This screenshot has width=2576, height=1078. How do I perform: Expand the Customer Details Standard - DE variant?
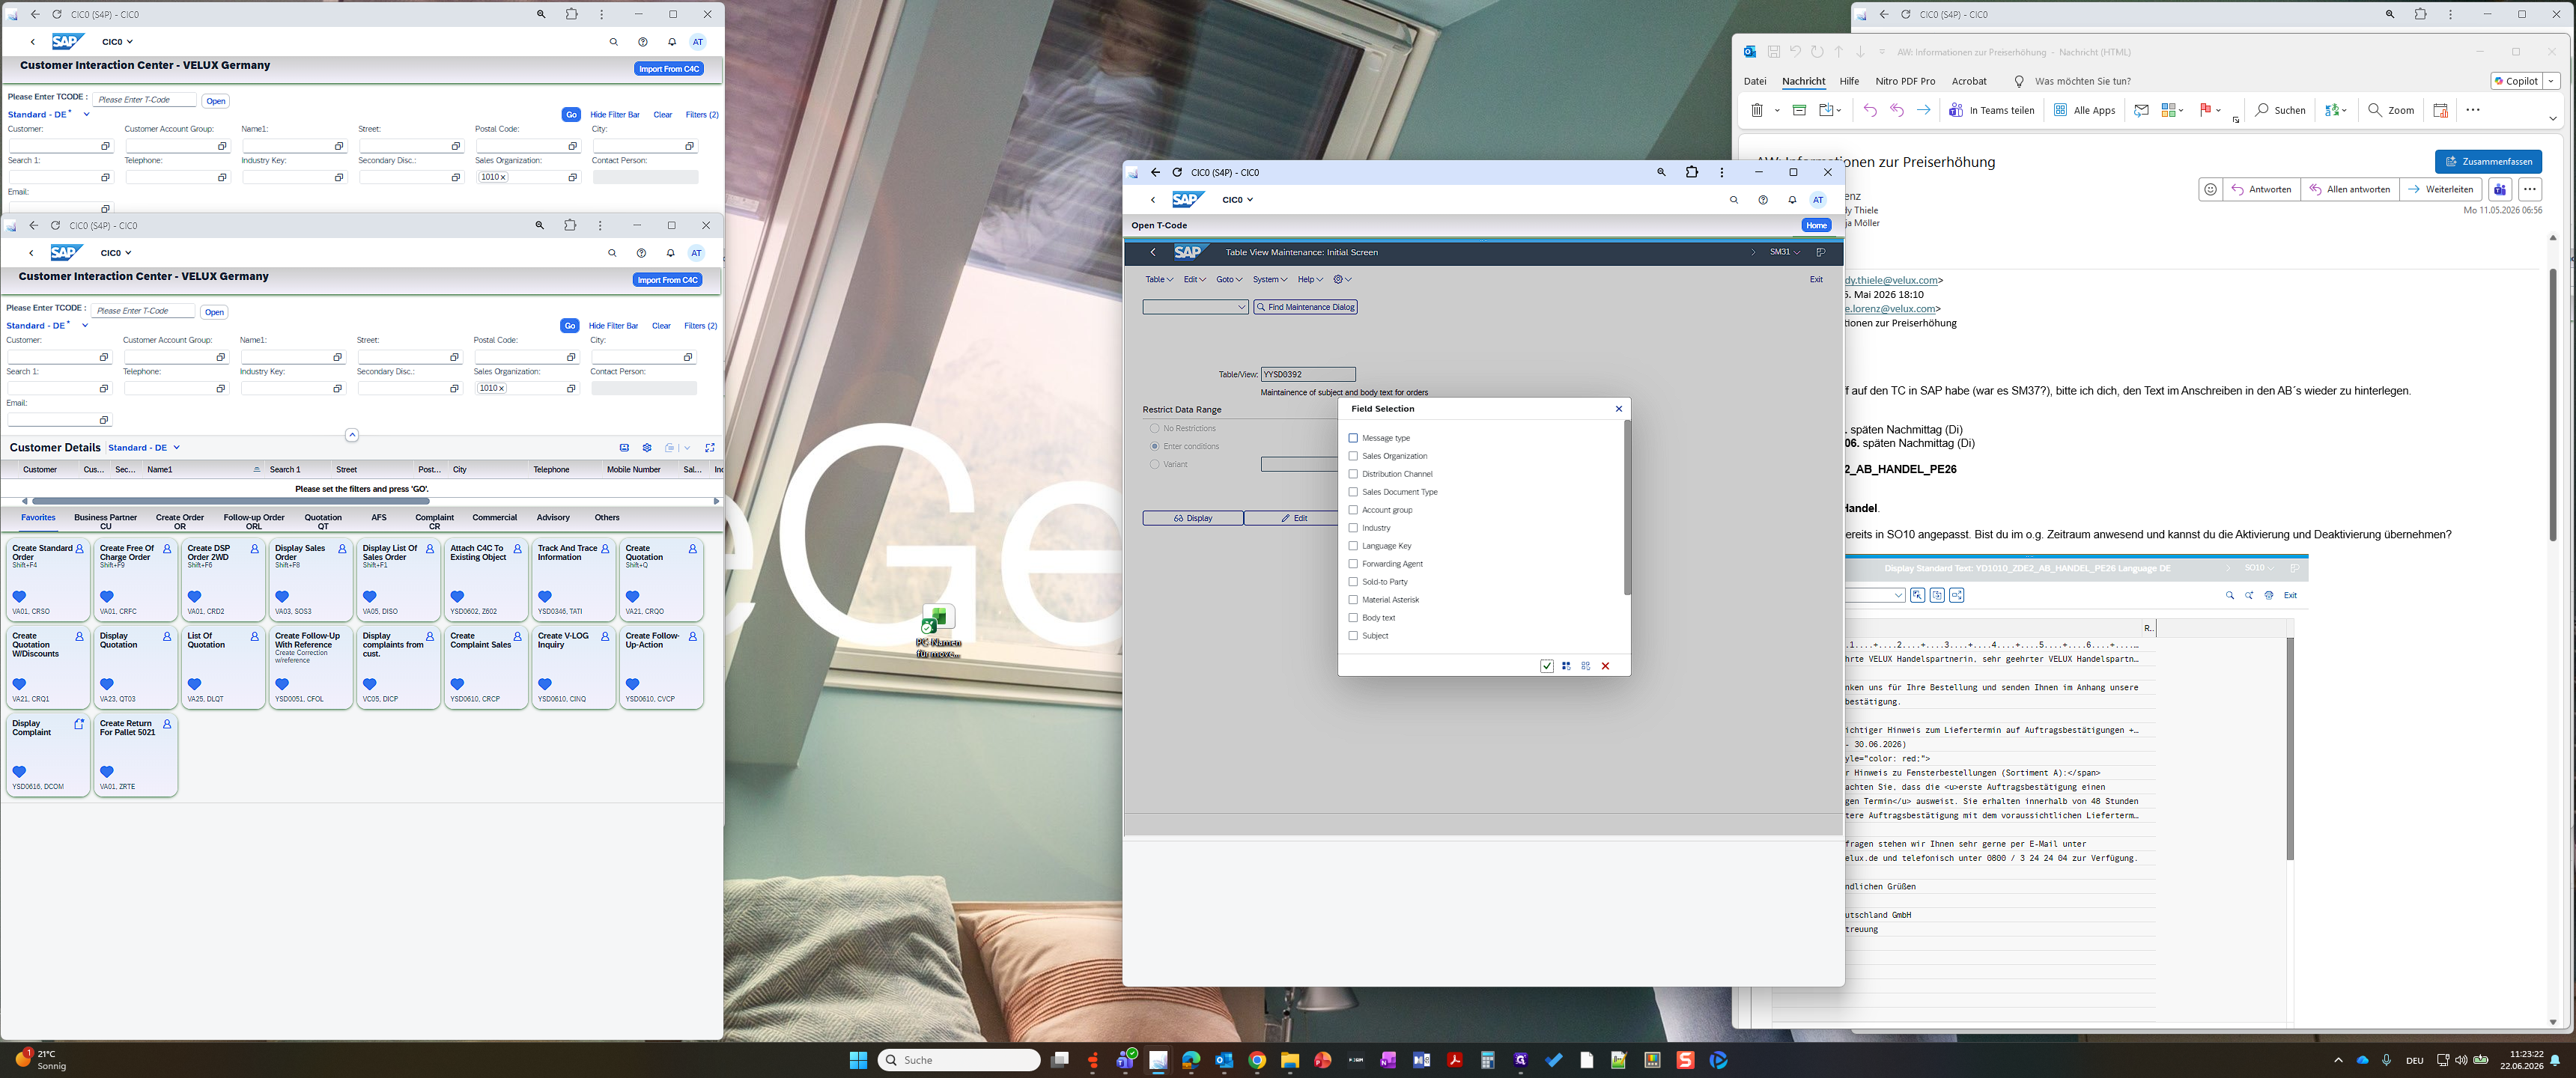[144, 448]
